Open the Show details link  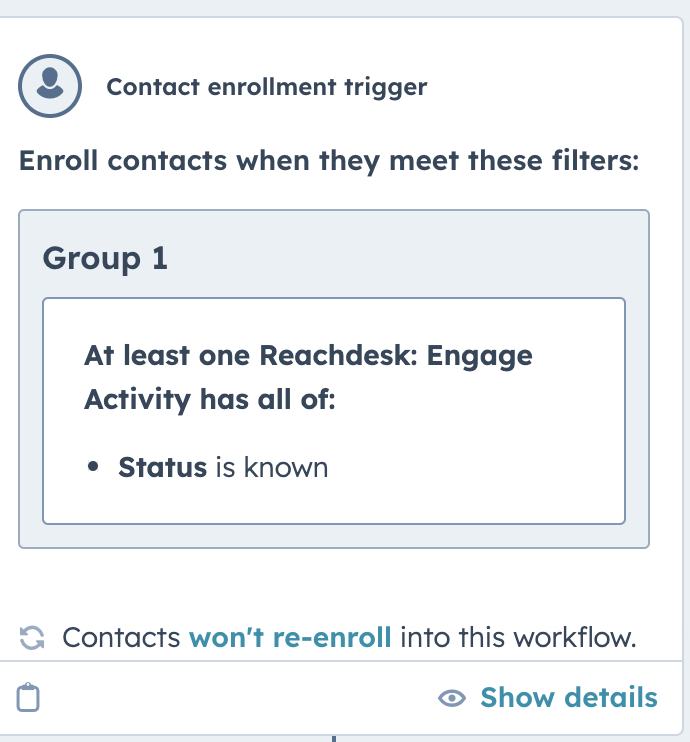[569, 698]
